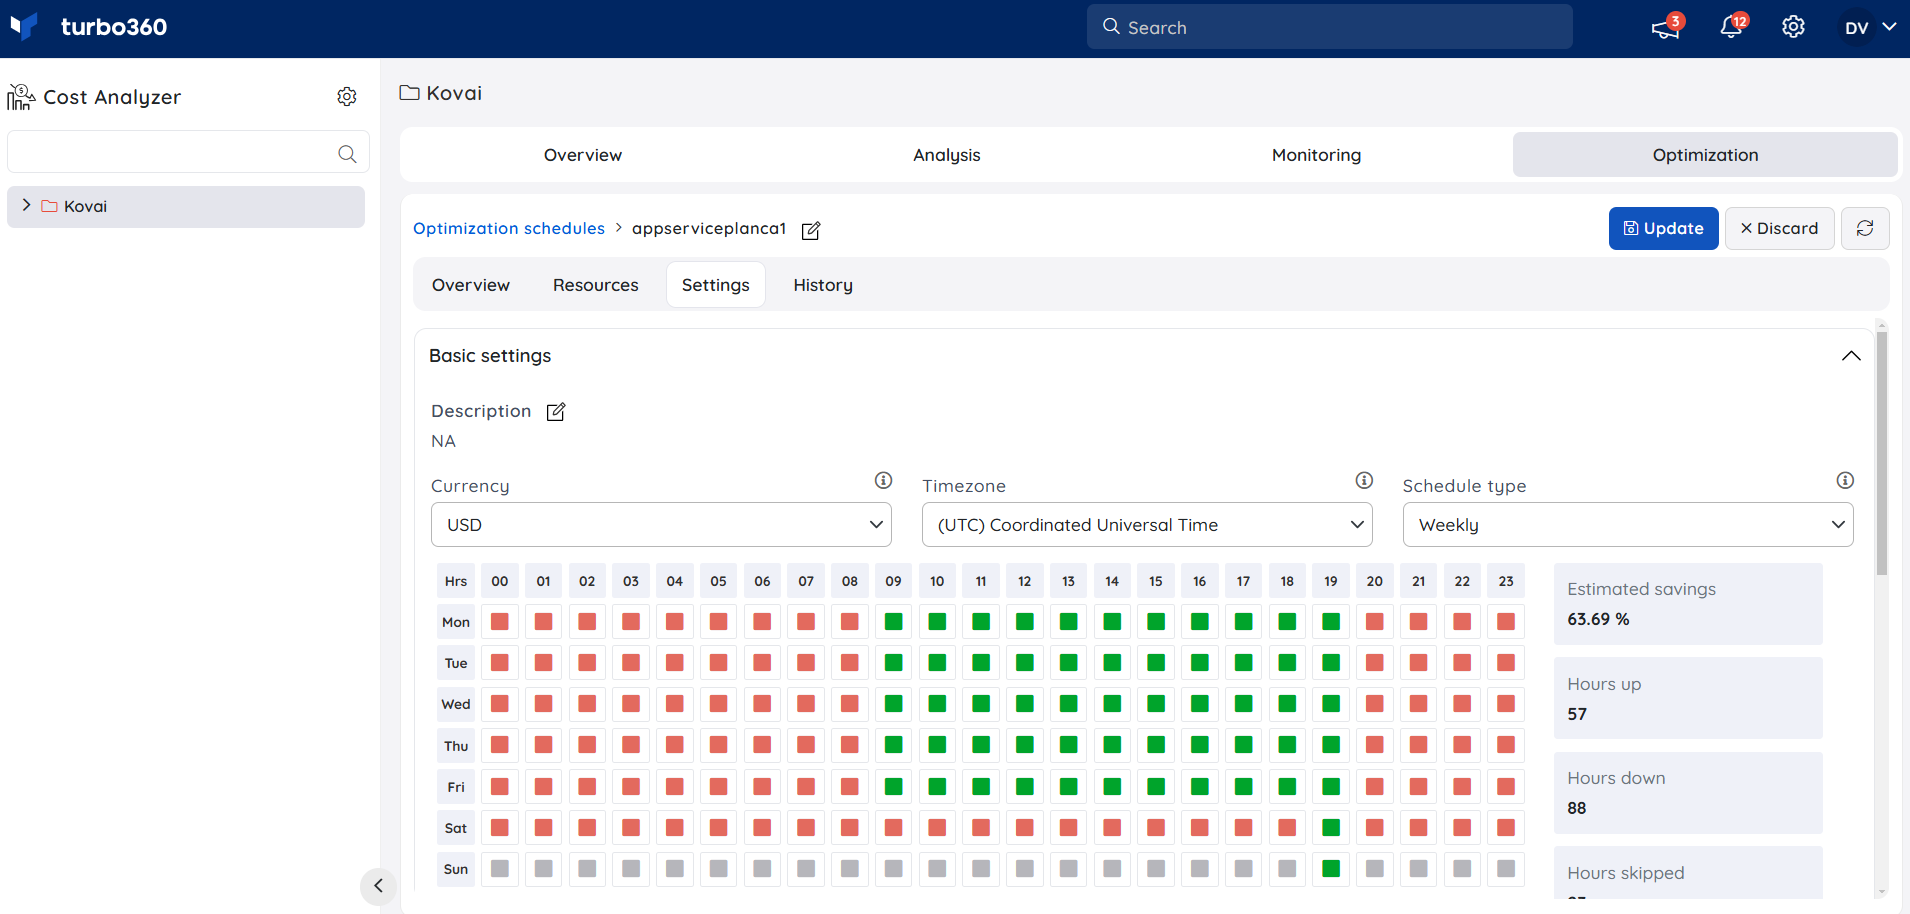This screenshot has height=914, width=1910.
Task: Collapse the Basic settings section
Action: tap(1851, 356)
